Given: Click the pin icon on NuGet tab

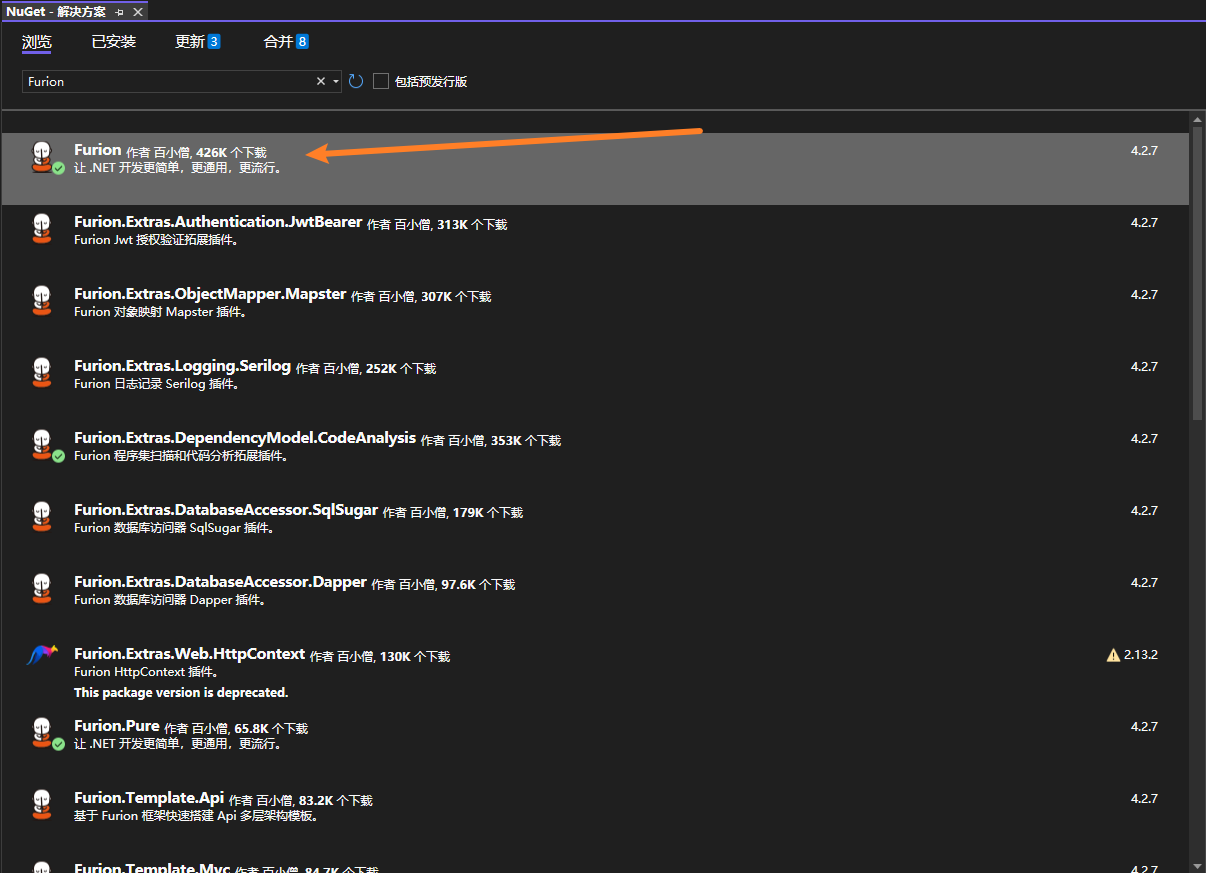Looking at the screenshot, I should coord(119,12).
